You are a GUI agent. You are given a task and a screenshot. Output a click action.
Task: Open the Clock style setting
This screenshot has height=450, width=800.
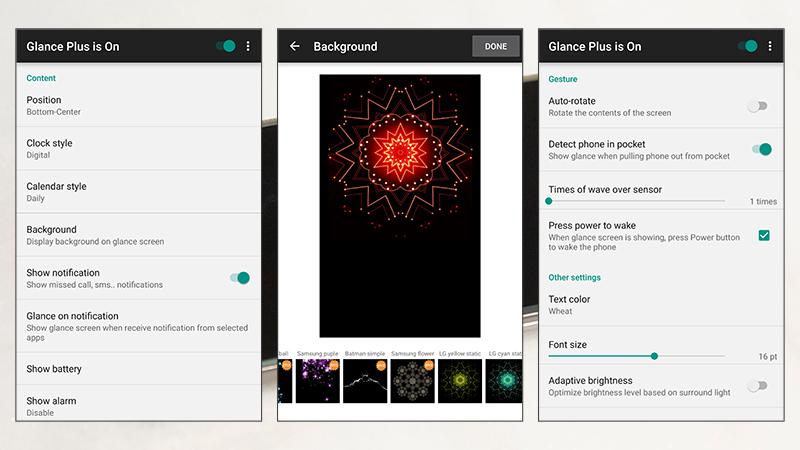139,148
